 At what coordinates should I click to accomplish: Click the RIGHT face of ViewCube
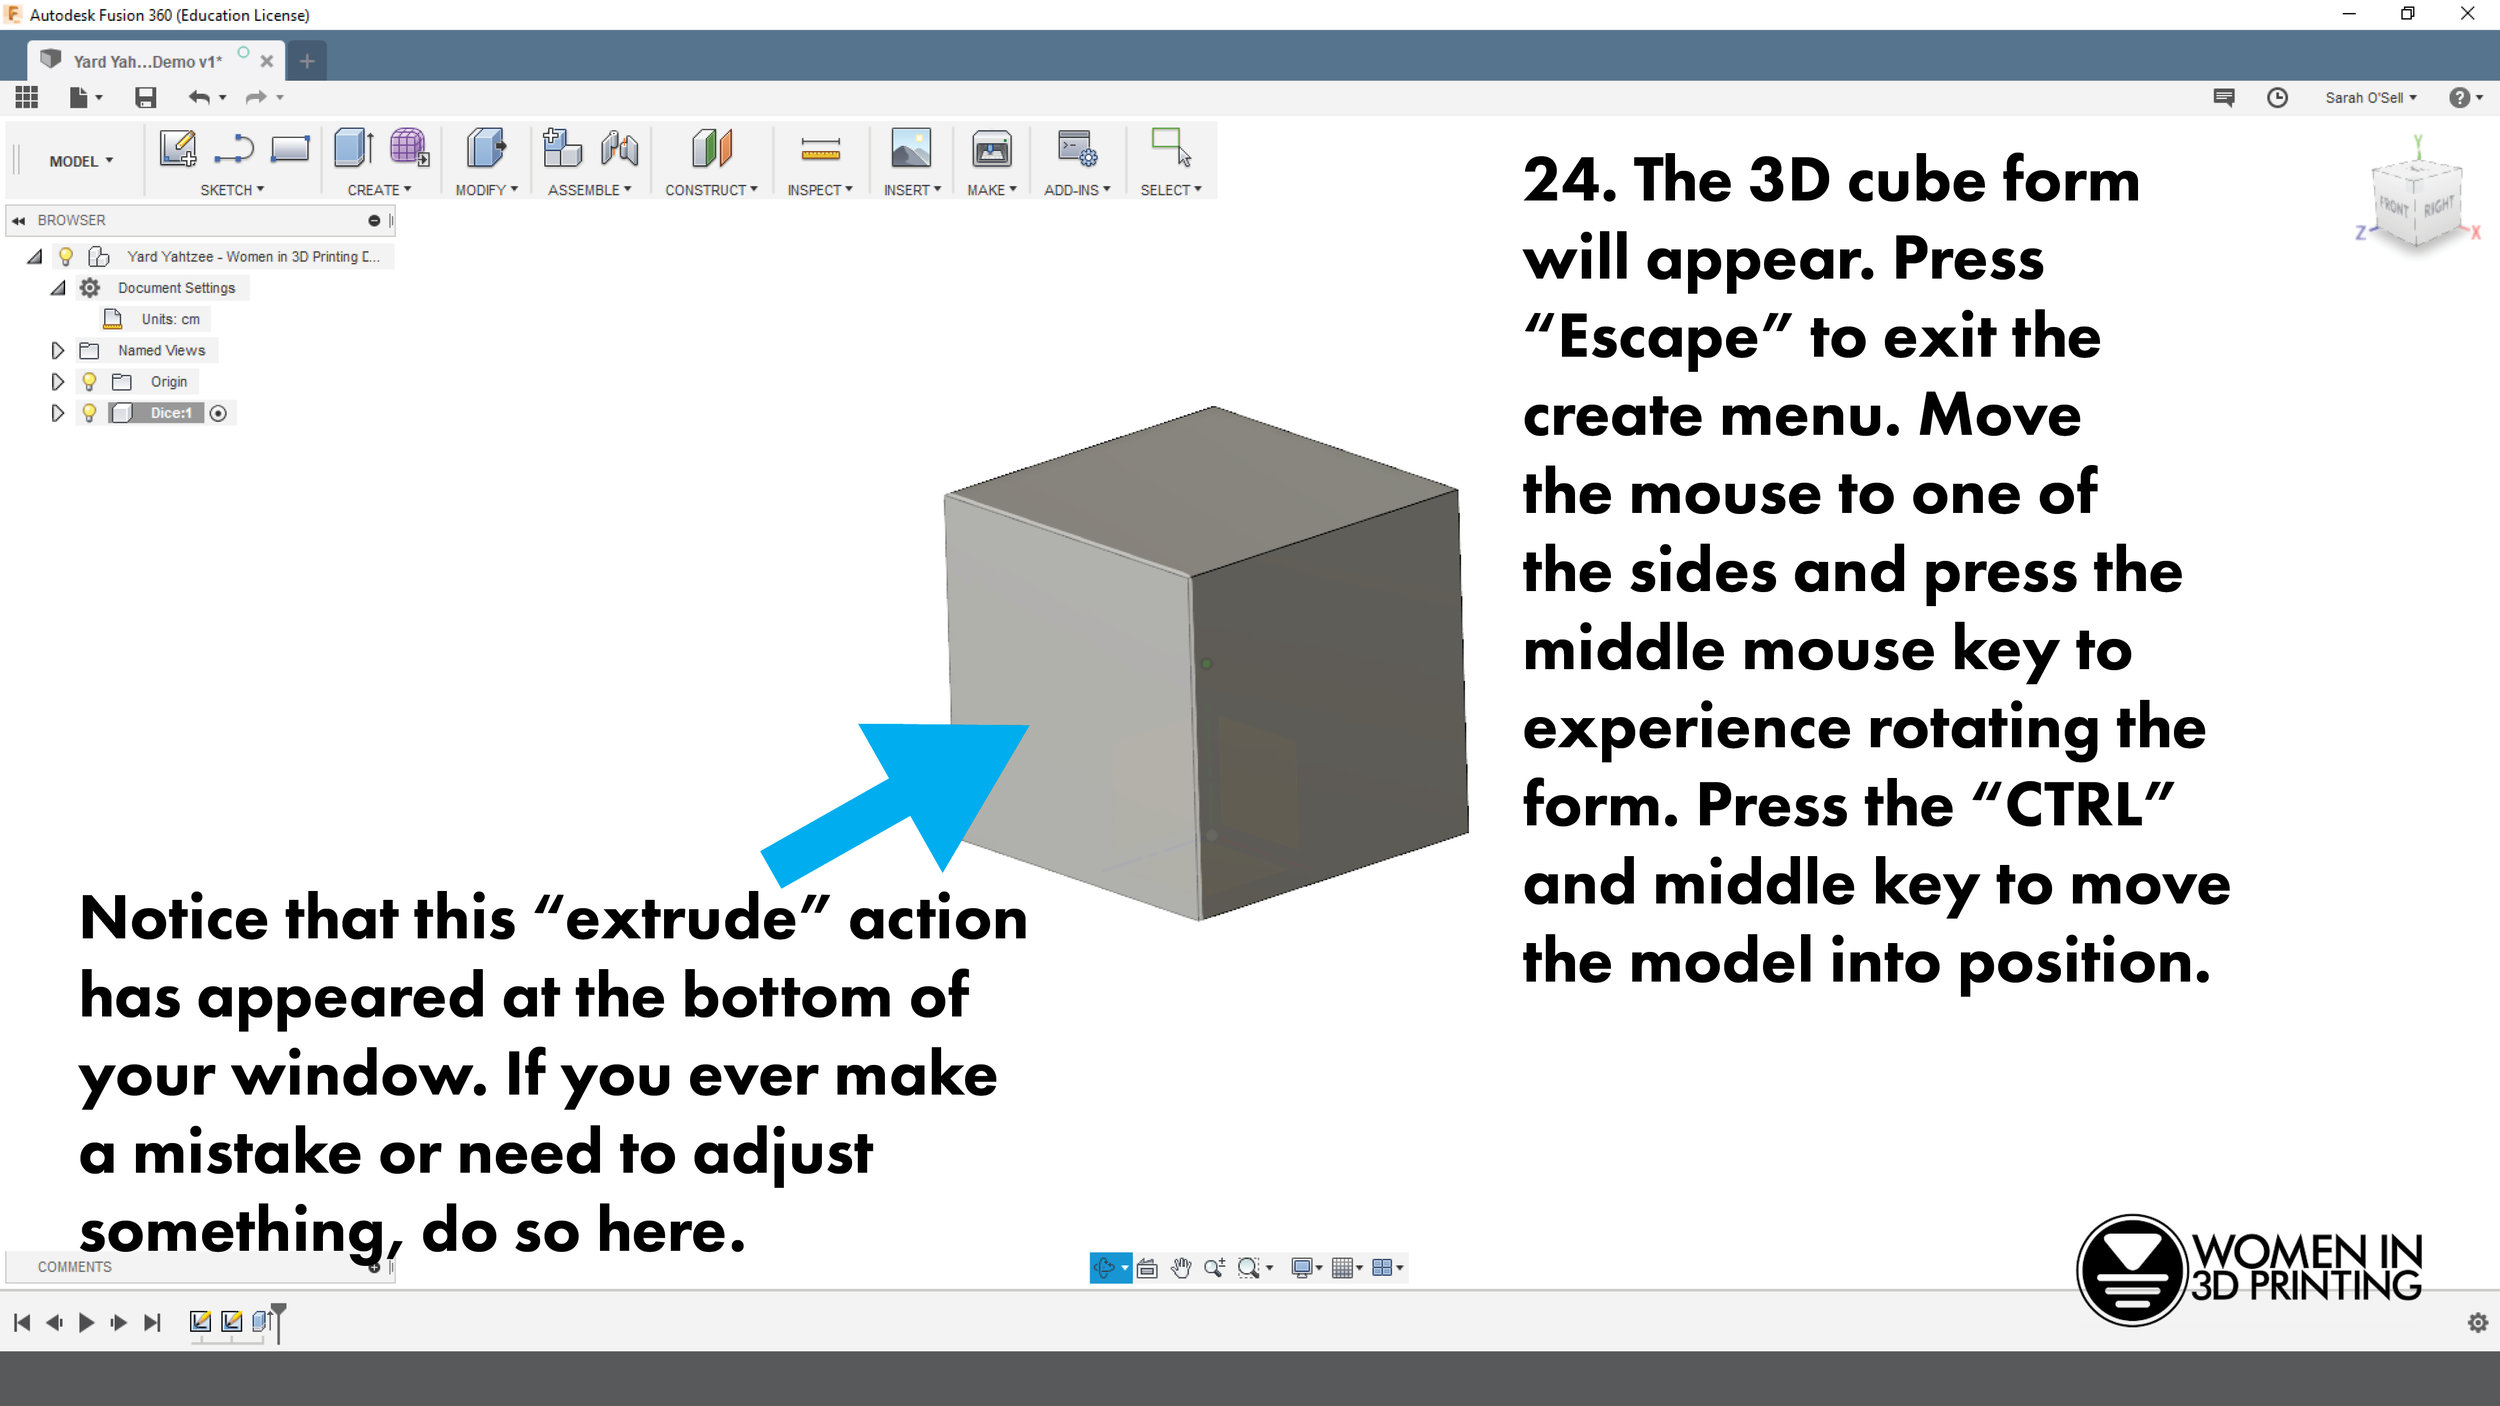click(2438, 207)
